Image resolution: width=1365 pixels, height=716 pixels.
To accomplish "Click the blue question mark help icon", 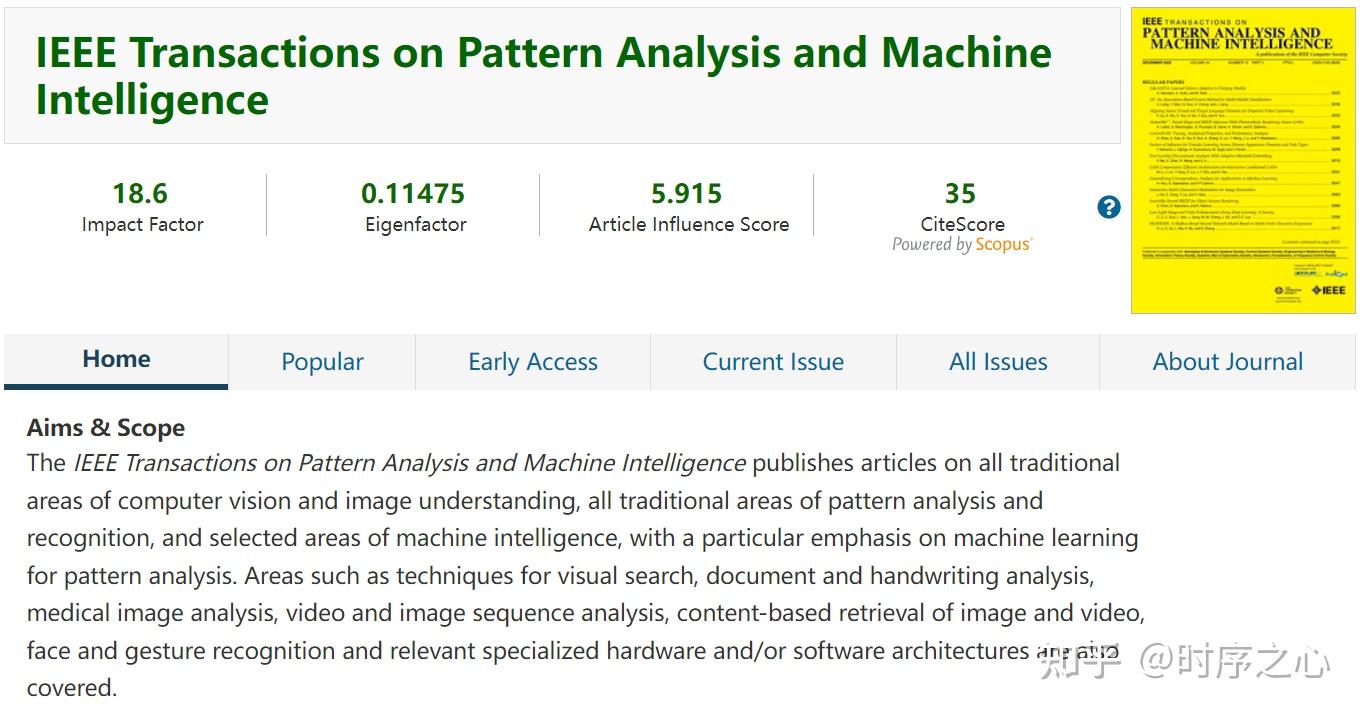I will (x=1109, y=207).
